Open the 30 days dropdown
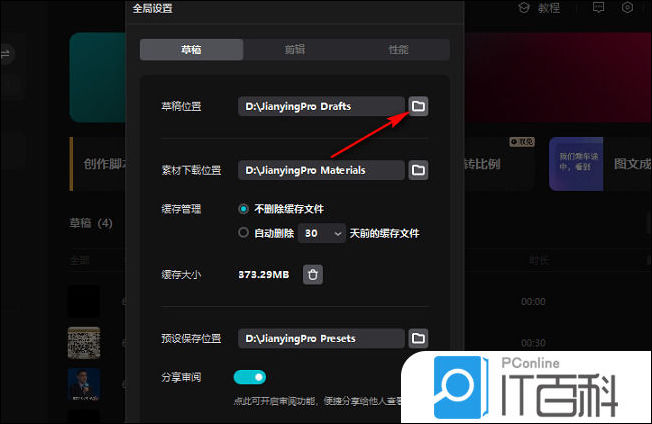652x424 pixels. tap(322, 233)
